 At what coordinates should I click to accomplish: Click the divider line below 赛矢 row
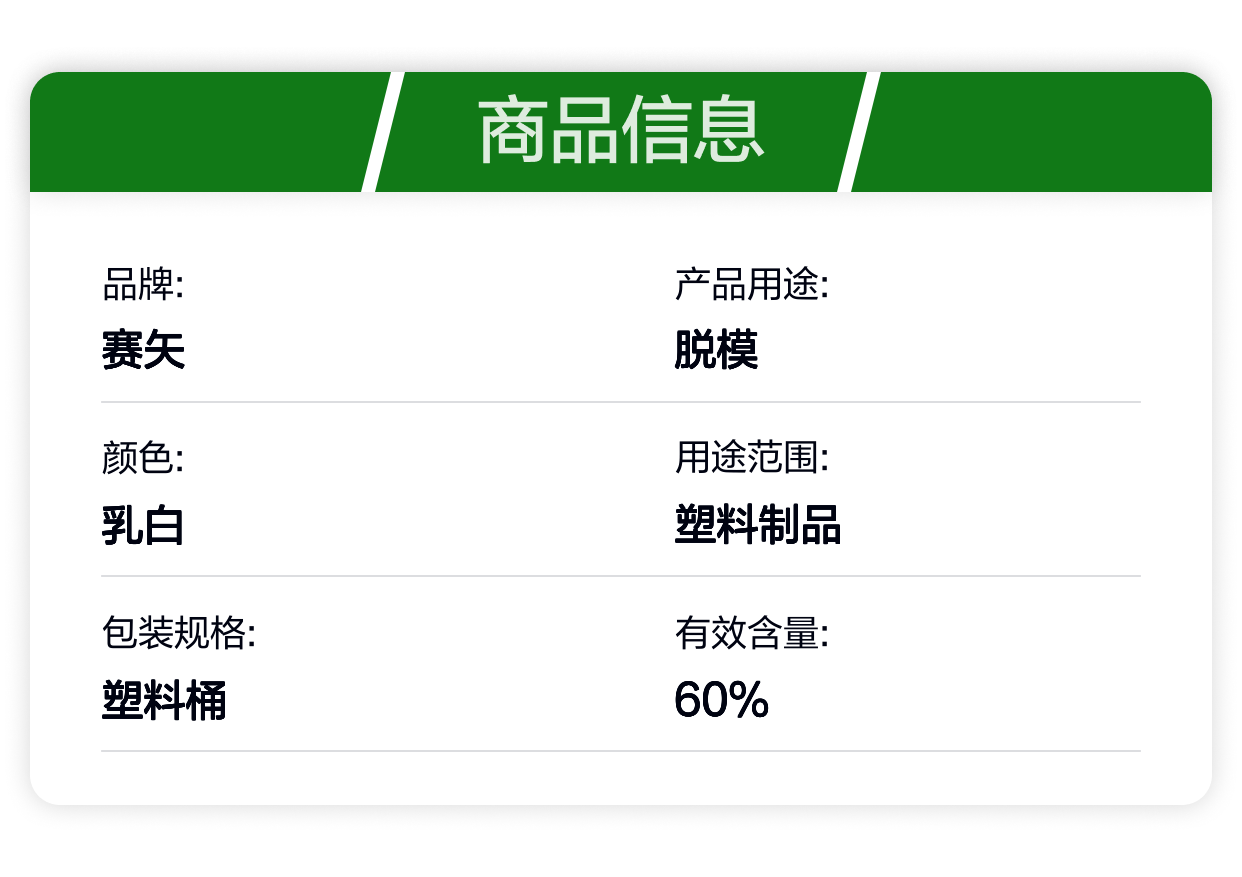621,402
